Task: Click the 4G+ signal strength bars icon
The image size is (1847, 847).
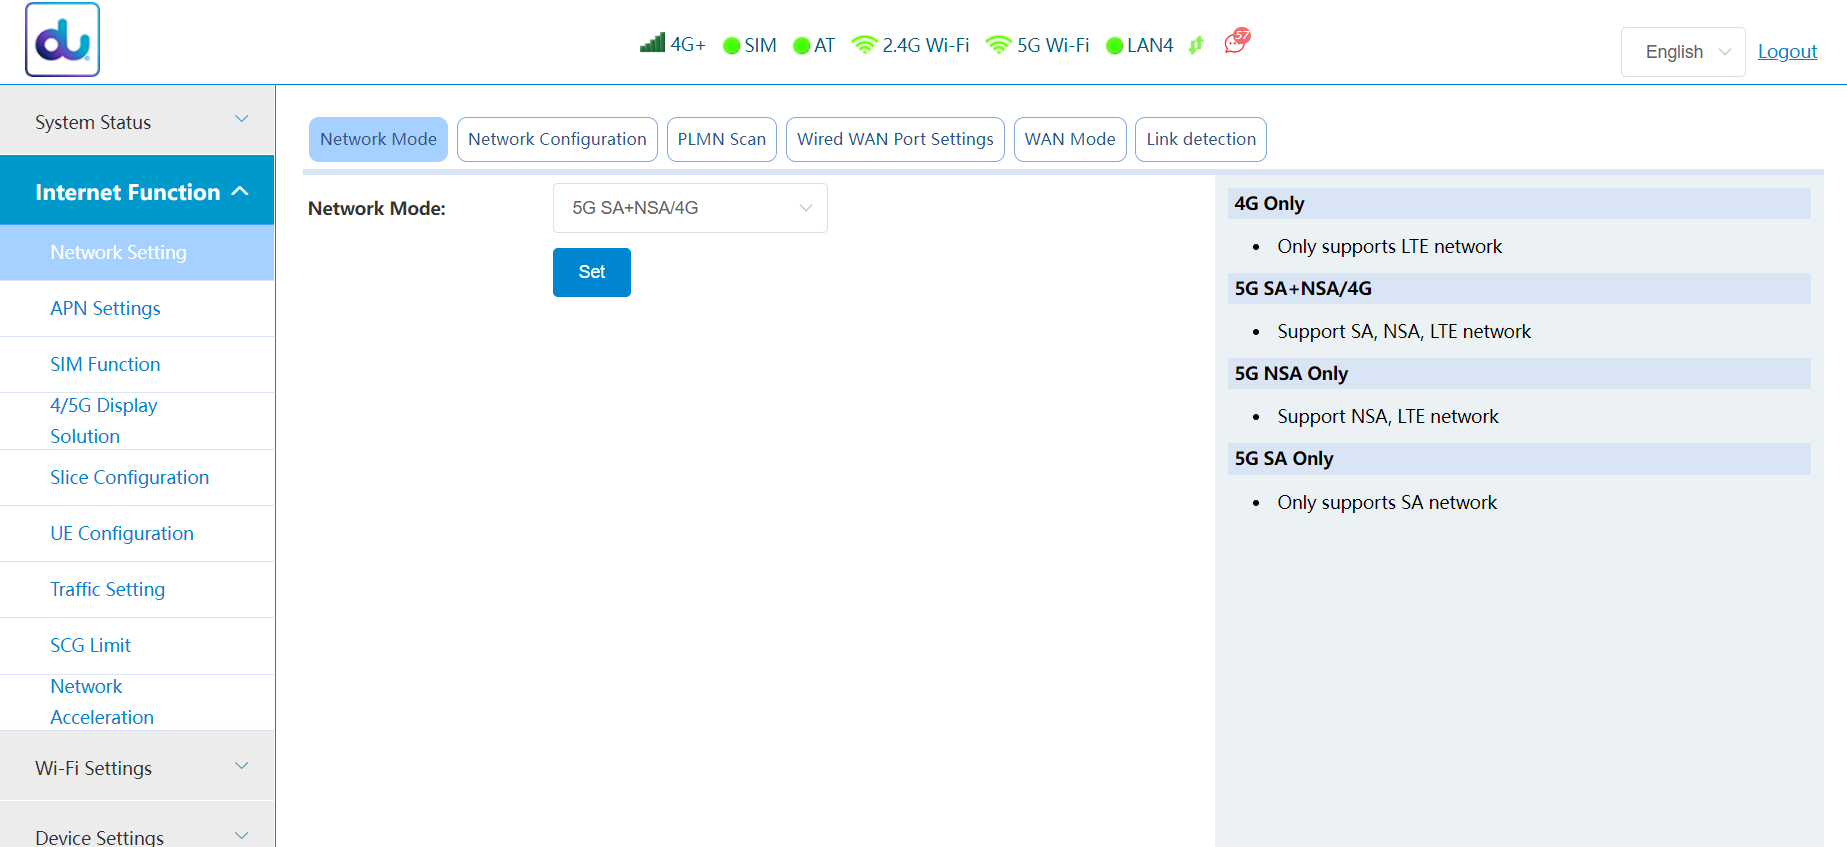Action: tap(652, 43)
